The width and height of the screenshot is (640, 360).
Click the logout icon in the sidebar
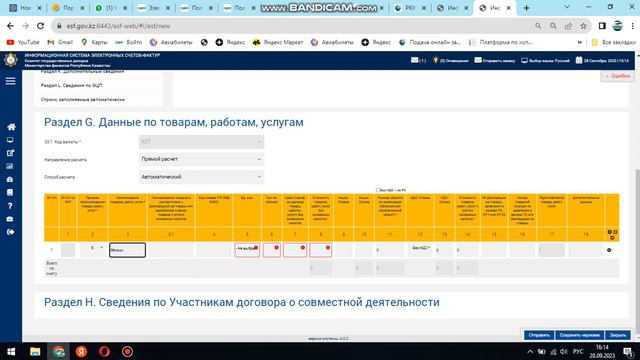point(10,232)
